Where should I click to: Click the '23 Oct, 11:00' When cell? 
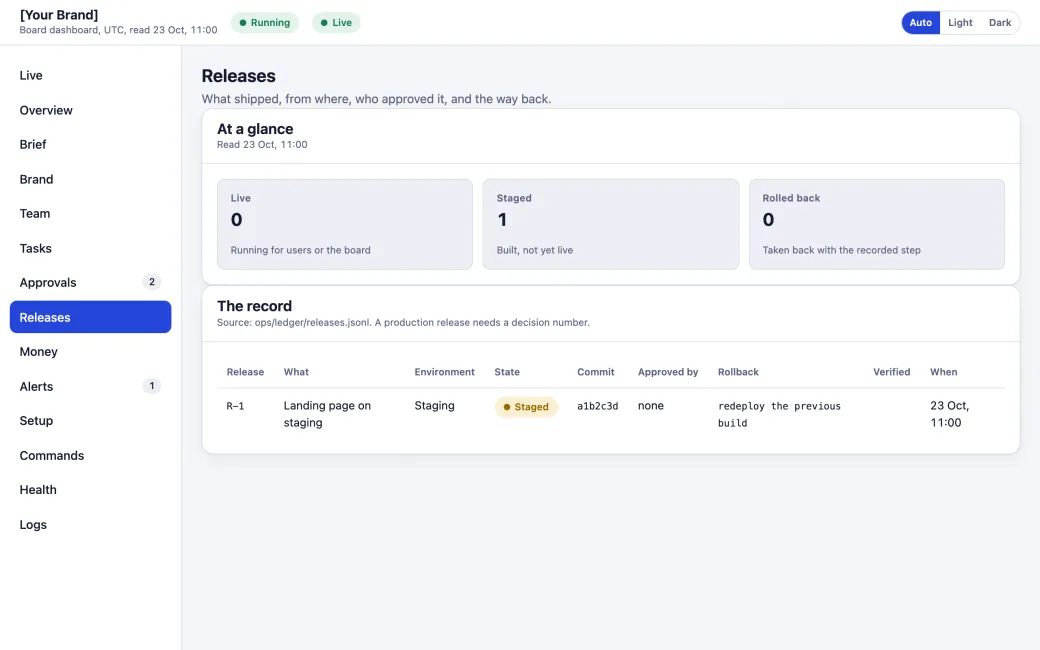tap(950, 414)
